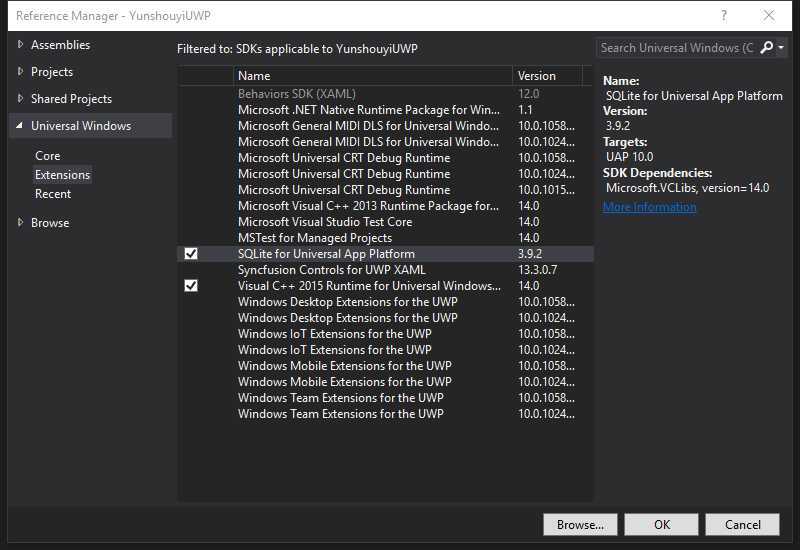Select the Projects section

click(52, 72)
